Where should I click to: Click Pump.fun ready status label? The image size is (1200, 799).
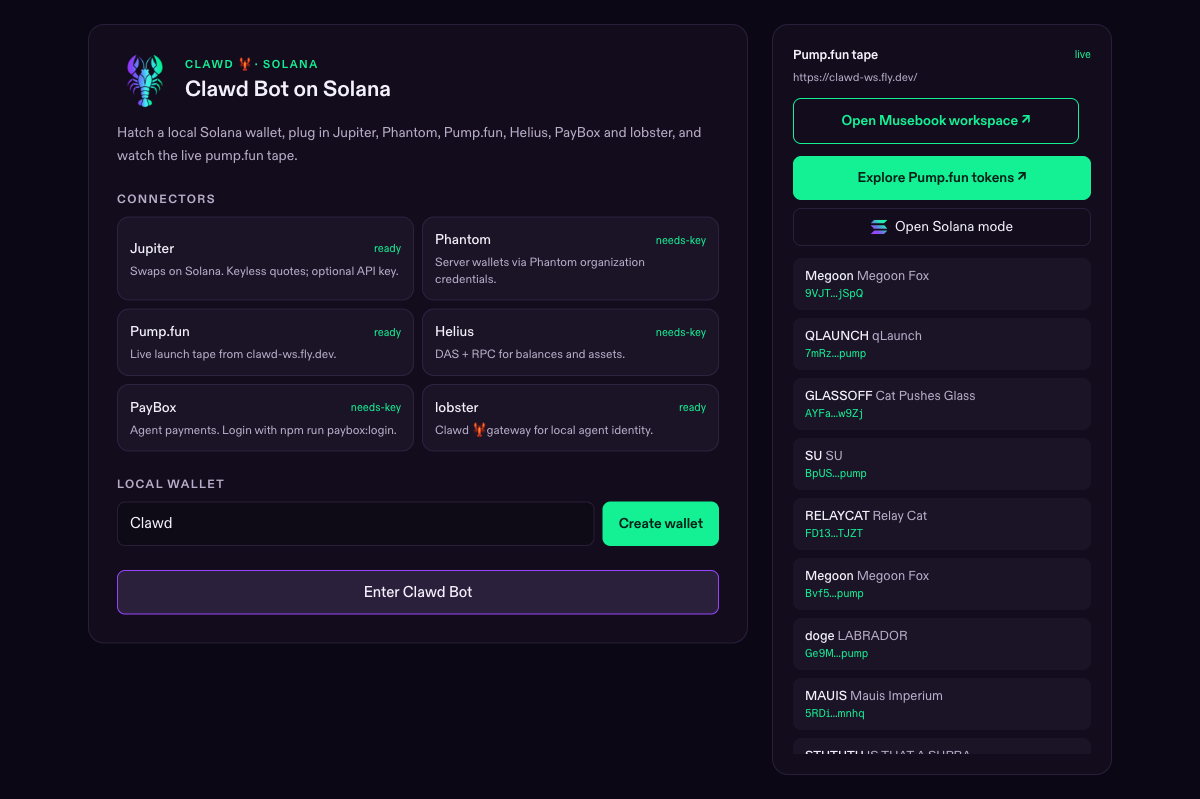tap(387, 333)
